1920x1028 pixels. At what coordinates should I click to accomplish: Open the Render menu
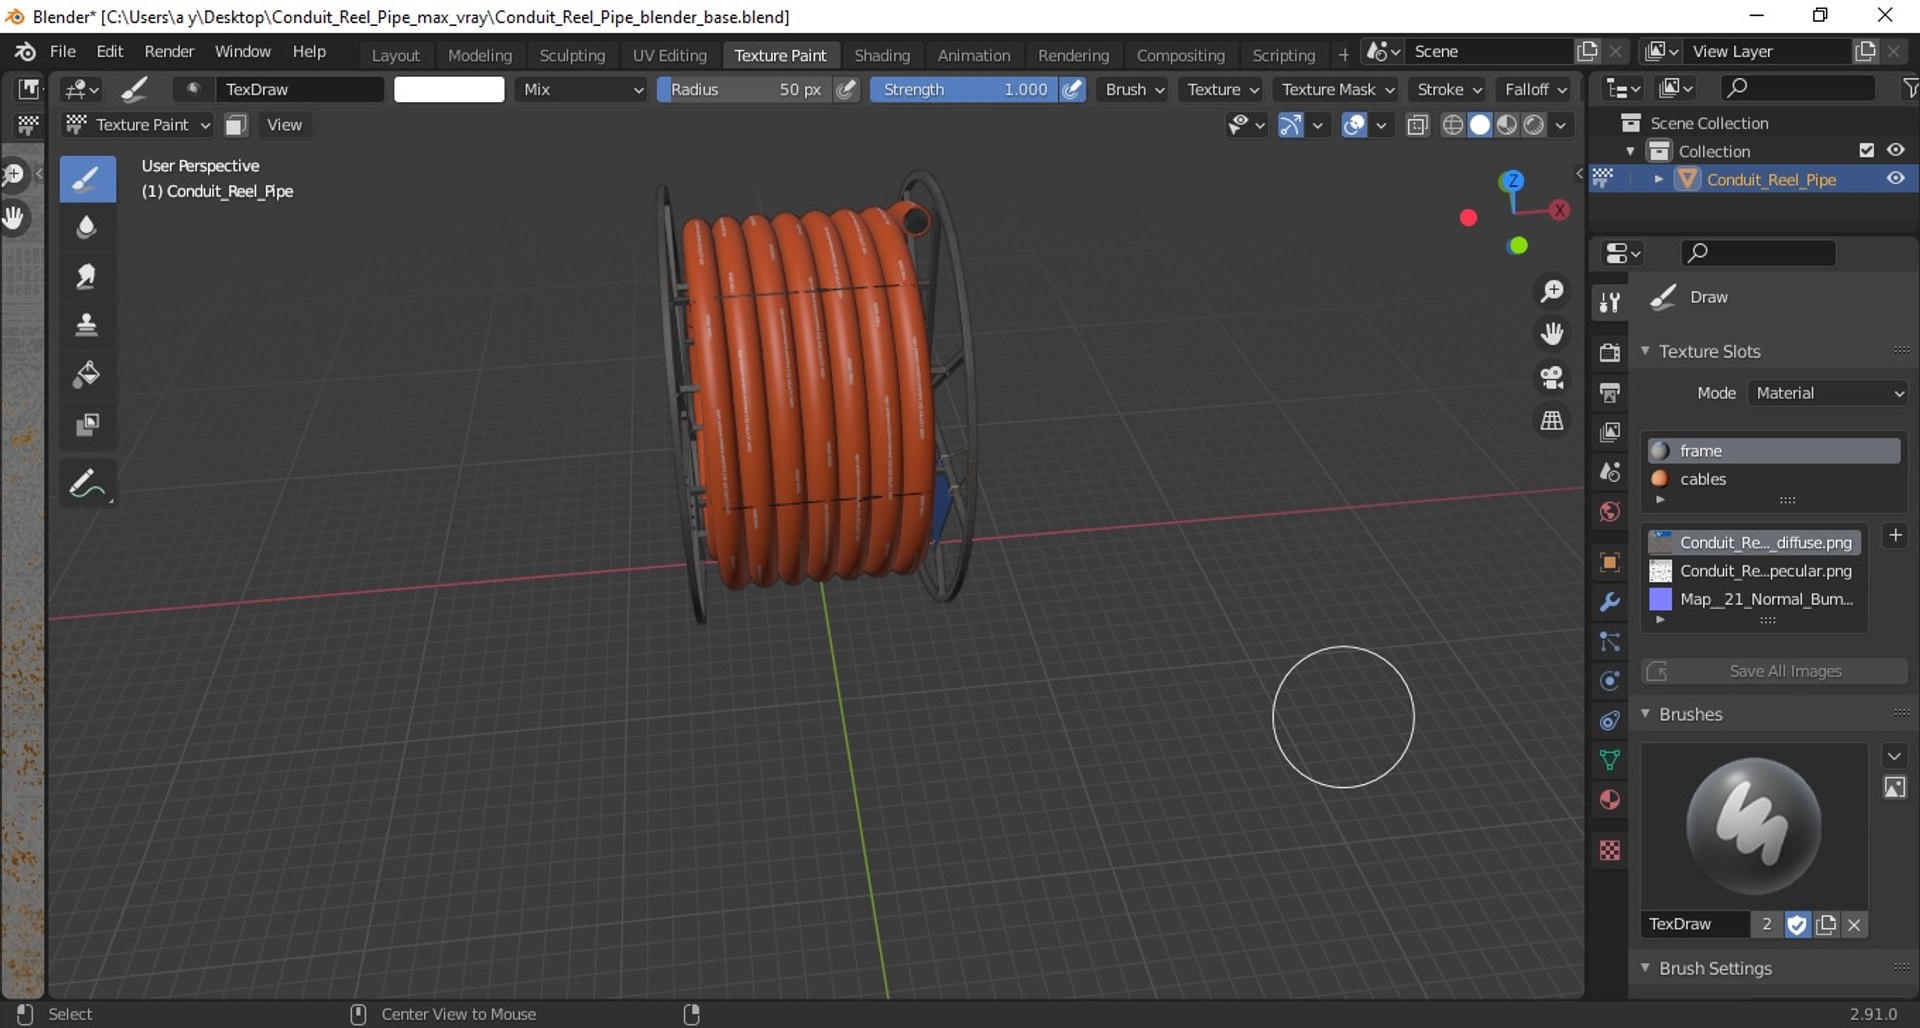169,52
